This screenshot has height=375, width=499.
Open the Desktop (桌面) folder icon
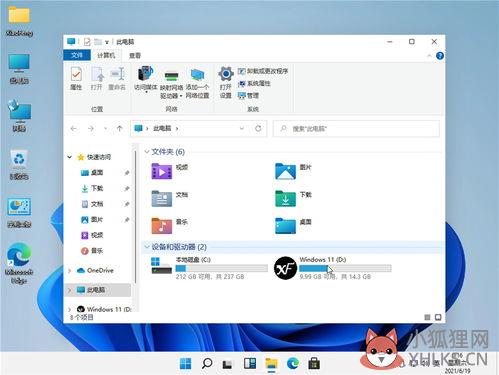click(285, 226)
